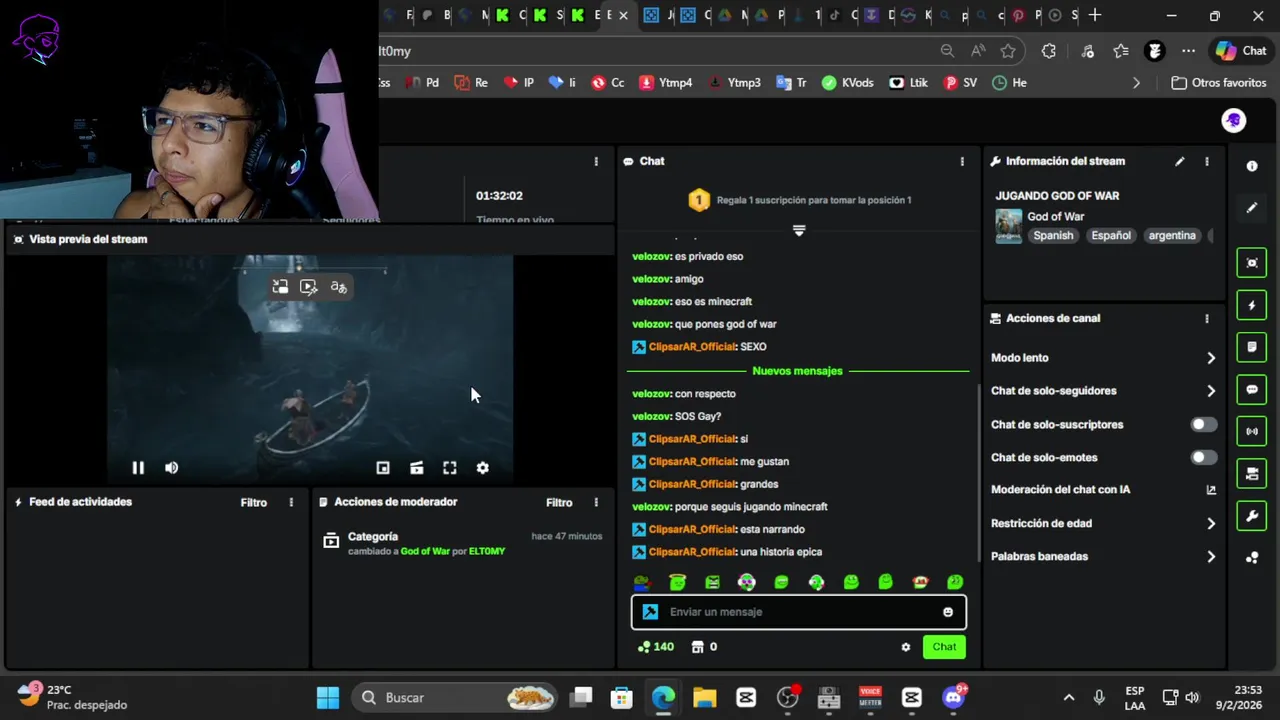Open Feed de actividades Filtro
The width and height of the screenshot is (1280, 720).
coord(254,503)
